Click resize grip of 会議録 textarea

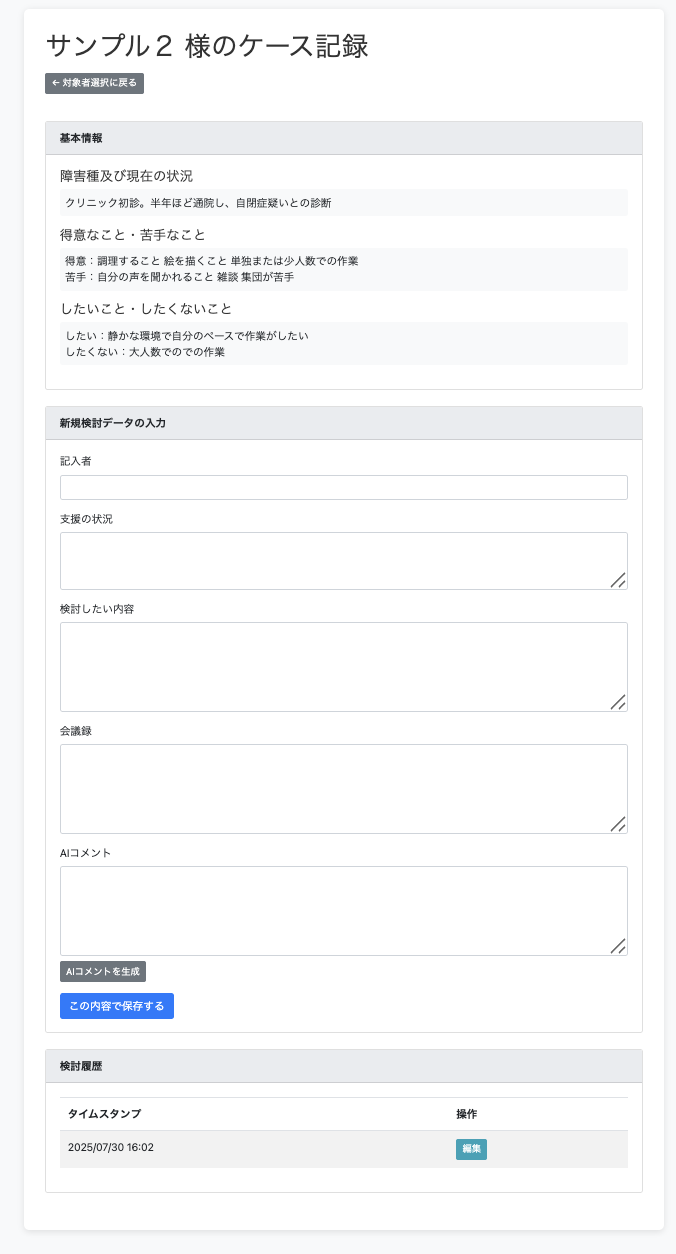click(x=618, y=824)
